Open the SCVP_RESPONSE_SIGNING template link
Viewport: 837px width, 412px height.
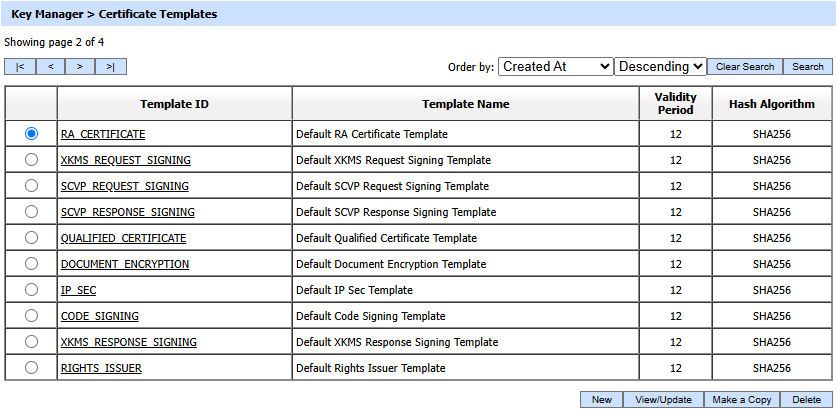pyautogui.click(x=127, y=212)
